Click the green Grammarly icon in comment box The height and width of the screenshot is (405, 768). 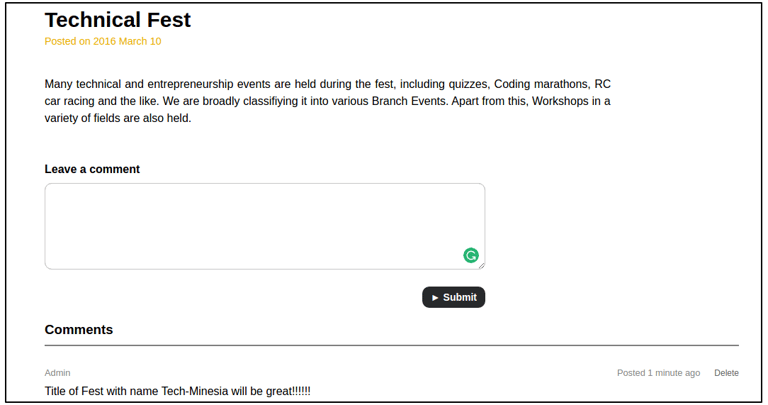coord(471,255)
